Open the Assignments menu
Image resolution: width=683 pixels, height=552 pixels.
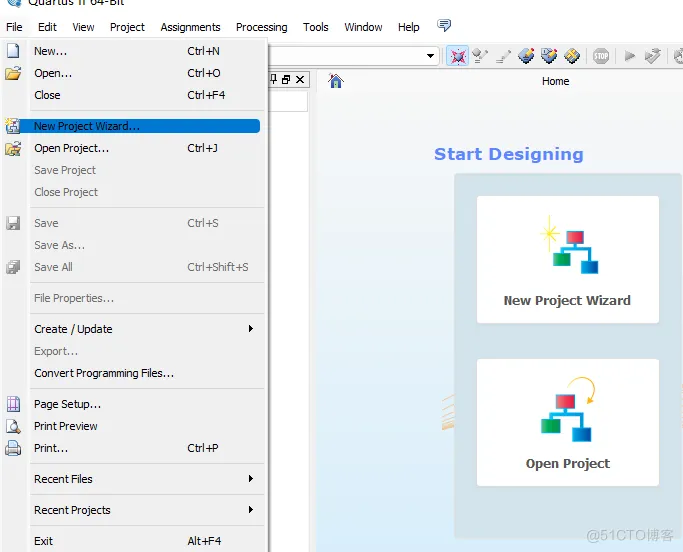(190, 27)
